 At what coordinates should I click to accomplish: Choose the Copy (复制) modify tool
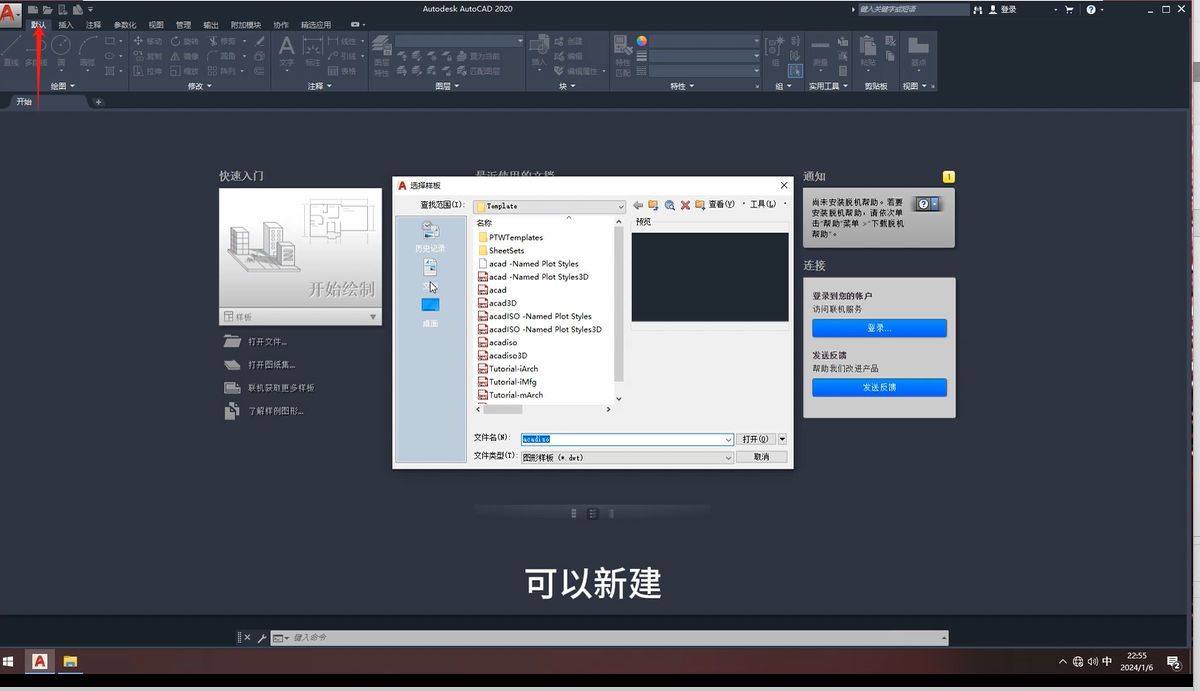147,56
